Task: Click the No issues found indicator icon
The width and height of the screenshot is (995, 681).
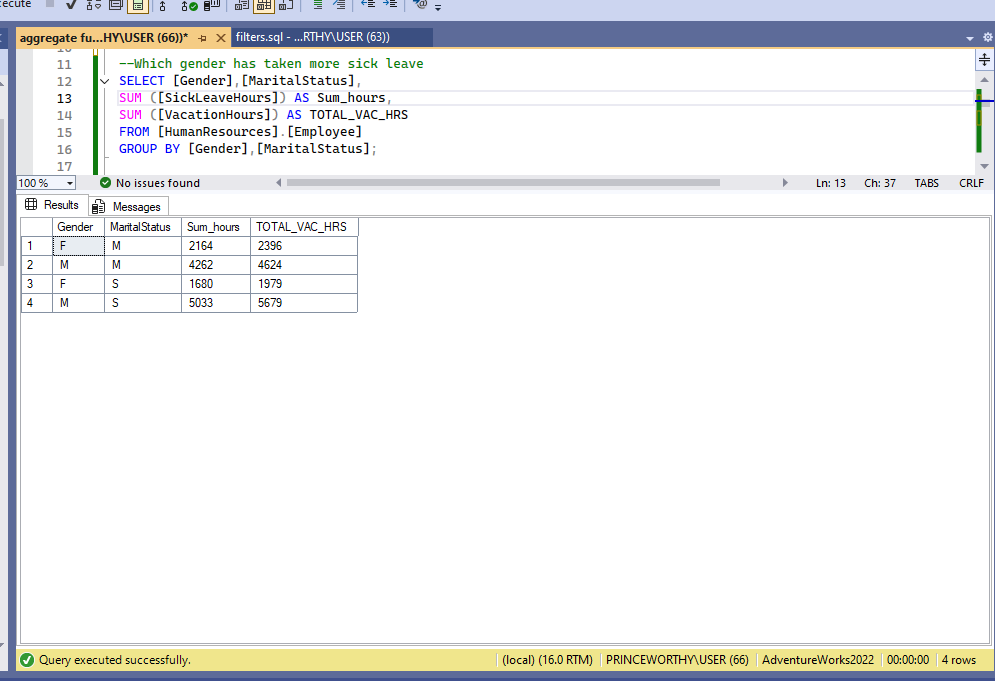Action: click(105, 183)
